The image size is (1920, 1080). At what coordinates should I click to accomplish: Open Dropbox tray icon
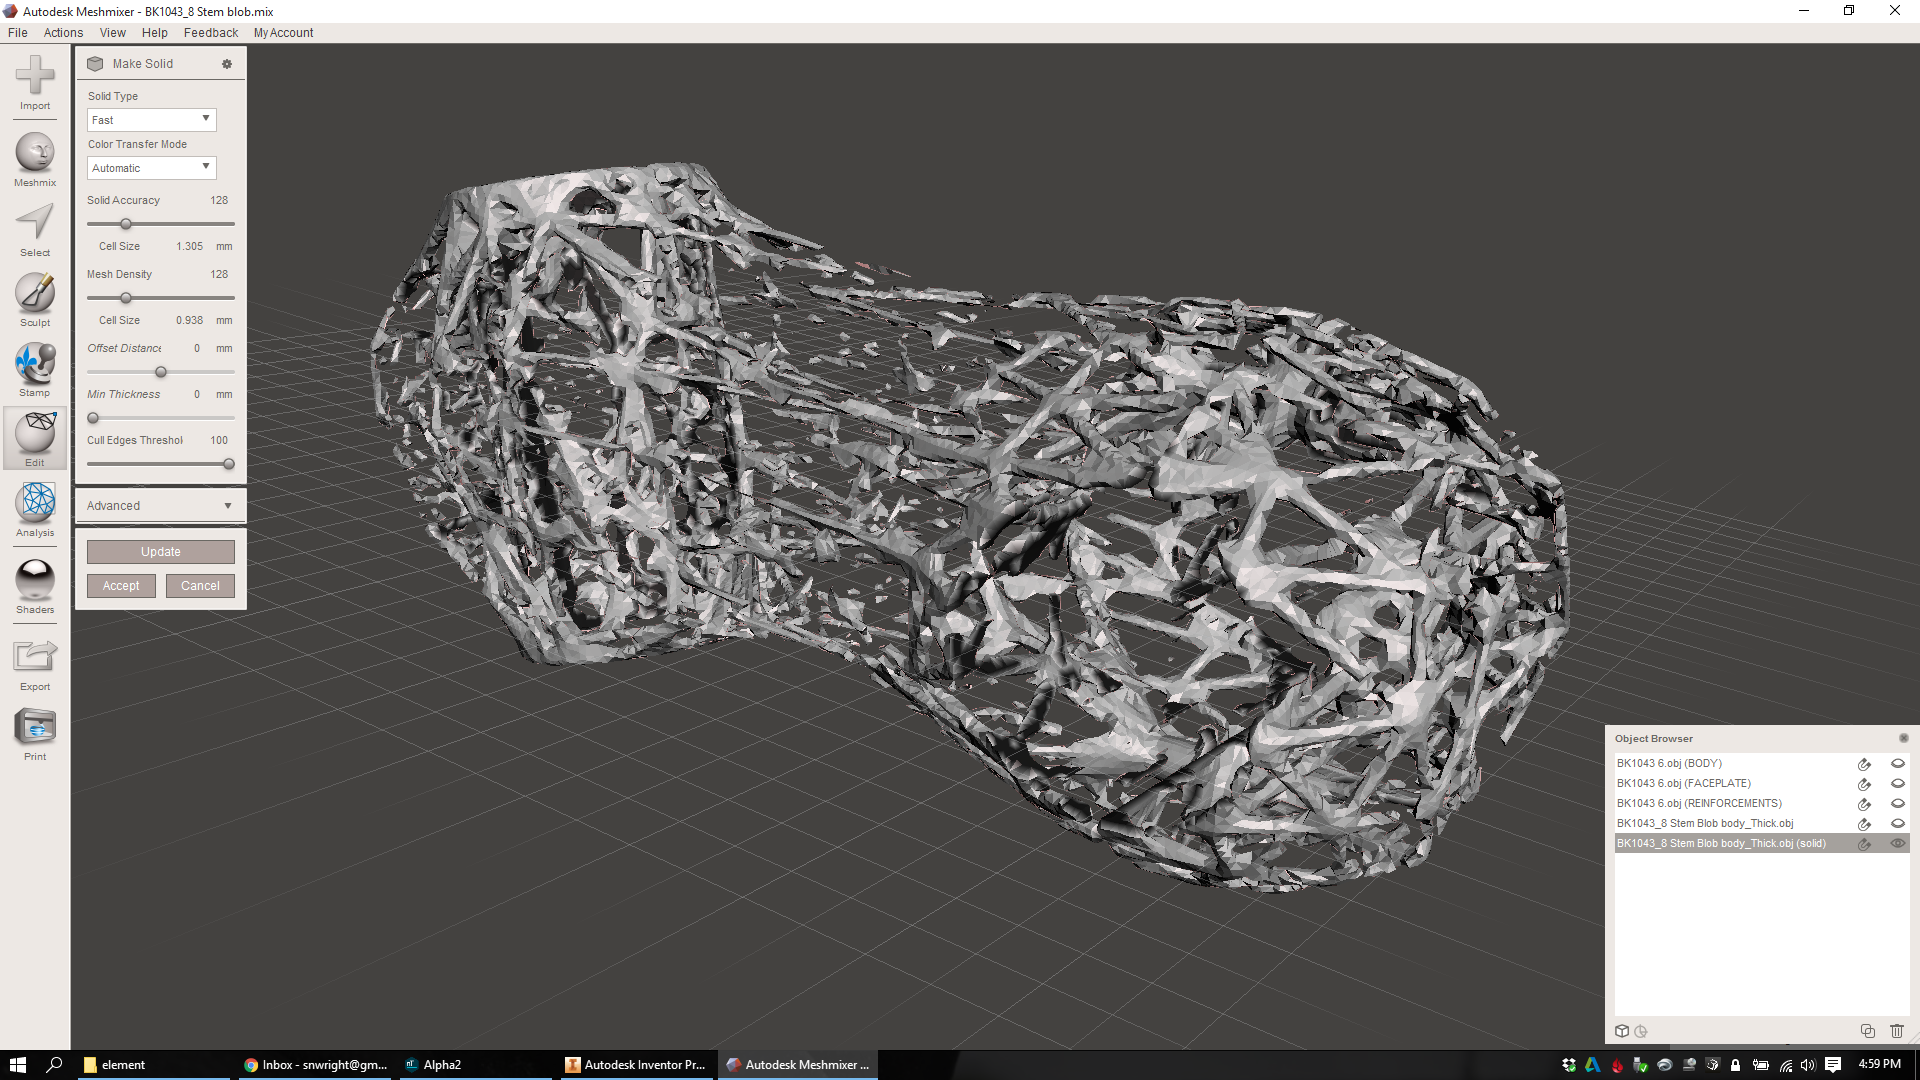(1569, 1065)
